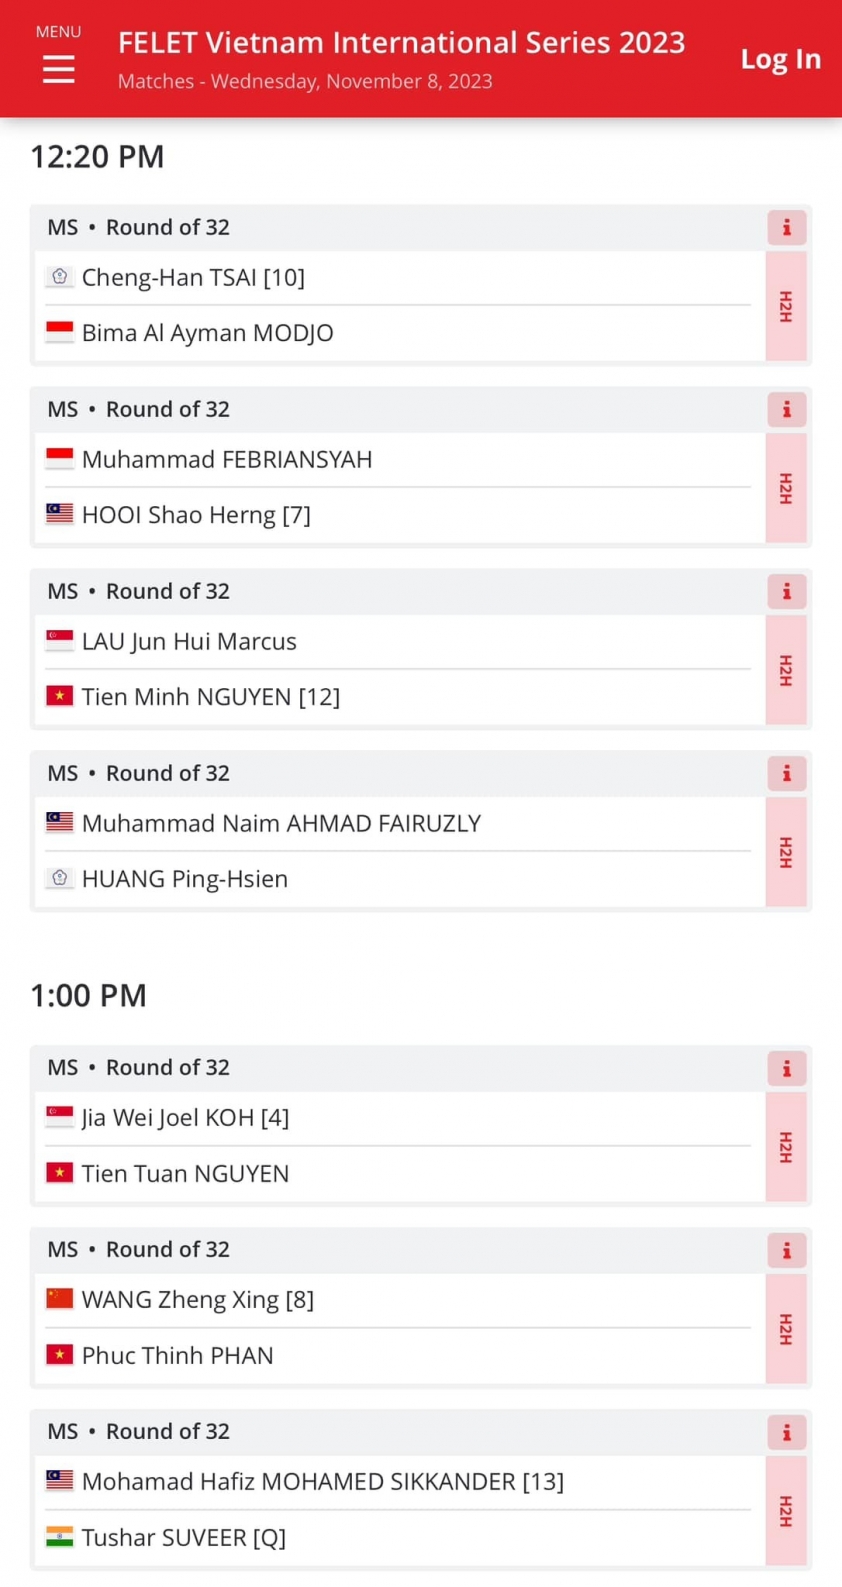Open FELET Vietnam International Series 2023 title
This screenshot has width=842, height=1587.
pyautogui.click(x=401, y=43)
